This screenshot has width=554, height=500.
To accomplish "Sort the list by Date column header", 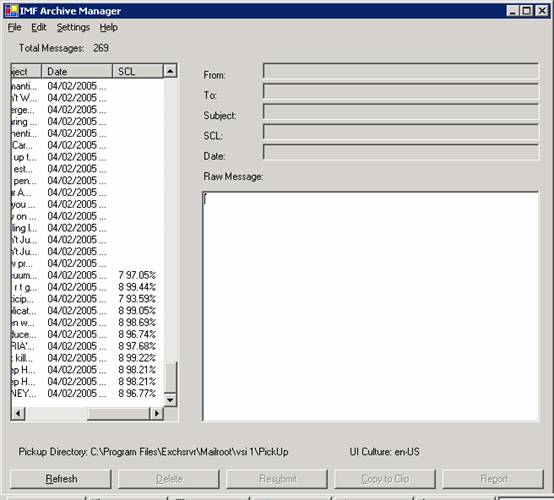I will coord(77,71).
